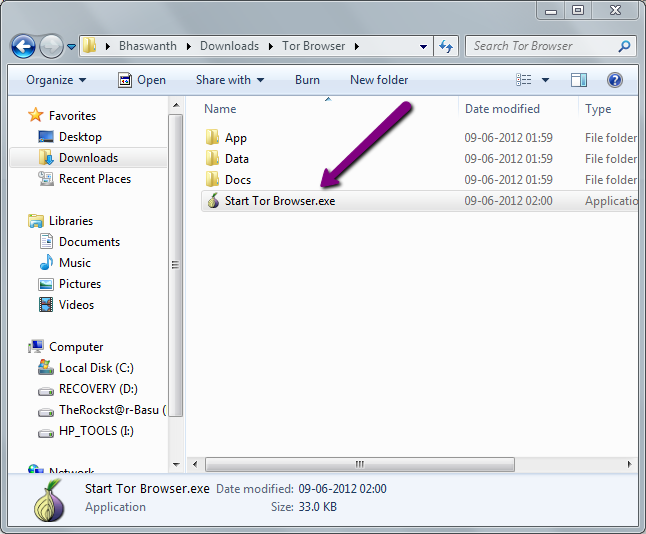646x534 pixels.
Task: Change the view using the view icon
Action: 524,80
